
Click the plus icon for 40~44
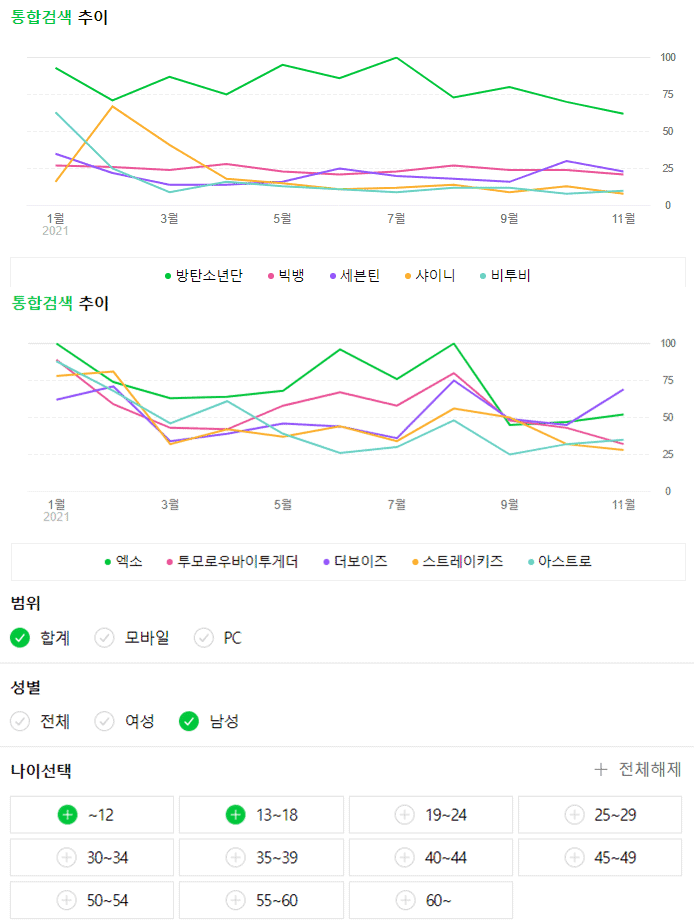coord(404,857)
